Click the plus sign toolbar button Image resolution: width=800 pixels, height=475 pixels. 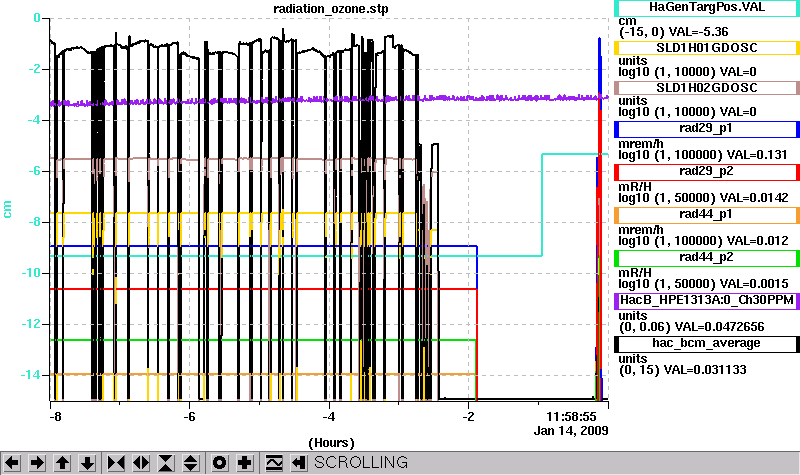click(244, 463)
